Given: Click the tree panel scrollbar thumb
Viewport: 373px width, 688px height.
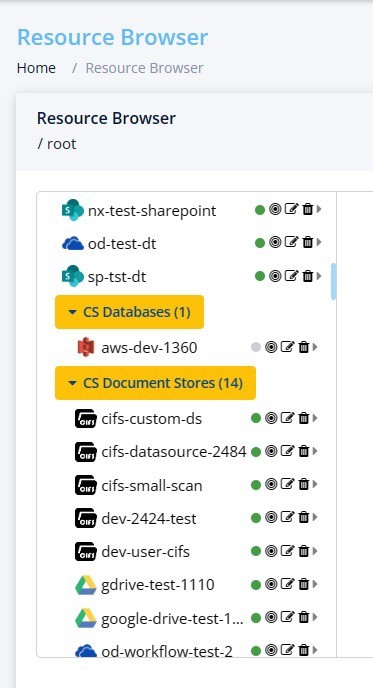Looking at the screenshot, I should pos(334,281).
